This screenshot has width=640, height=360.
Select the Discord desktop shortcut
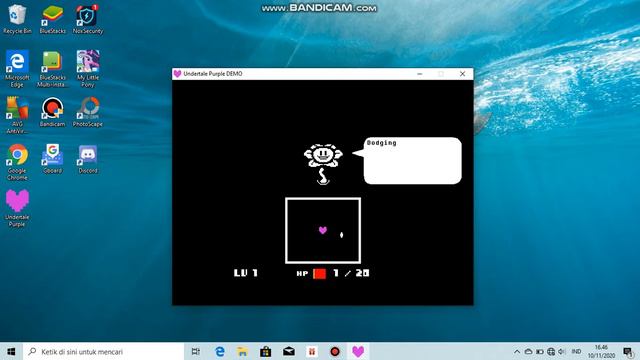pos(88,158)
